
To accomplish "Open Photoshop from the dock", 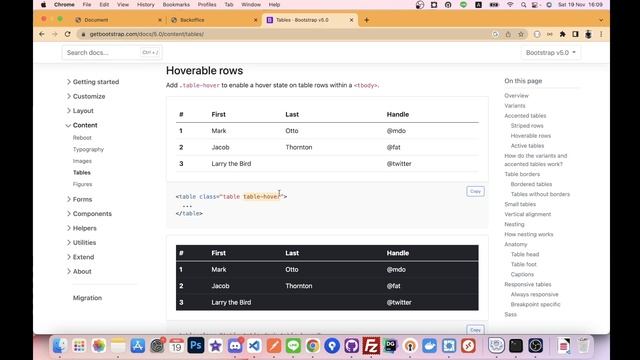I will pos(196,346).
